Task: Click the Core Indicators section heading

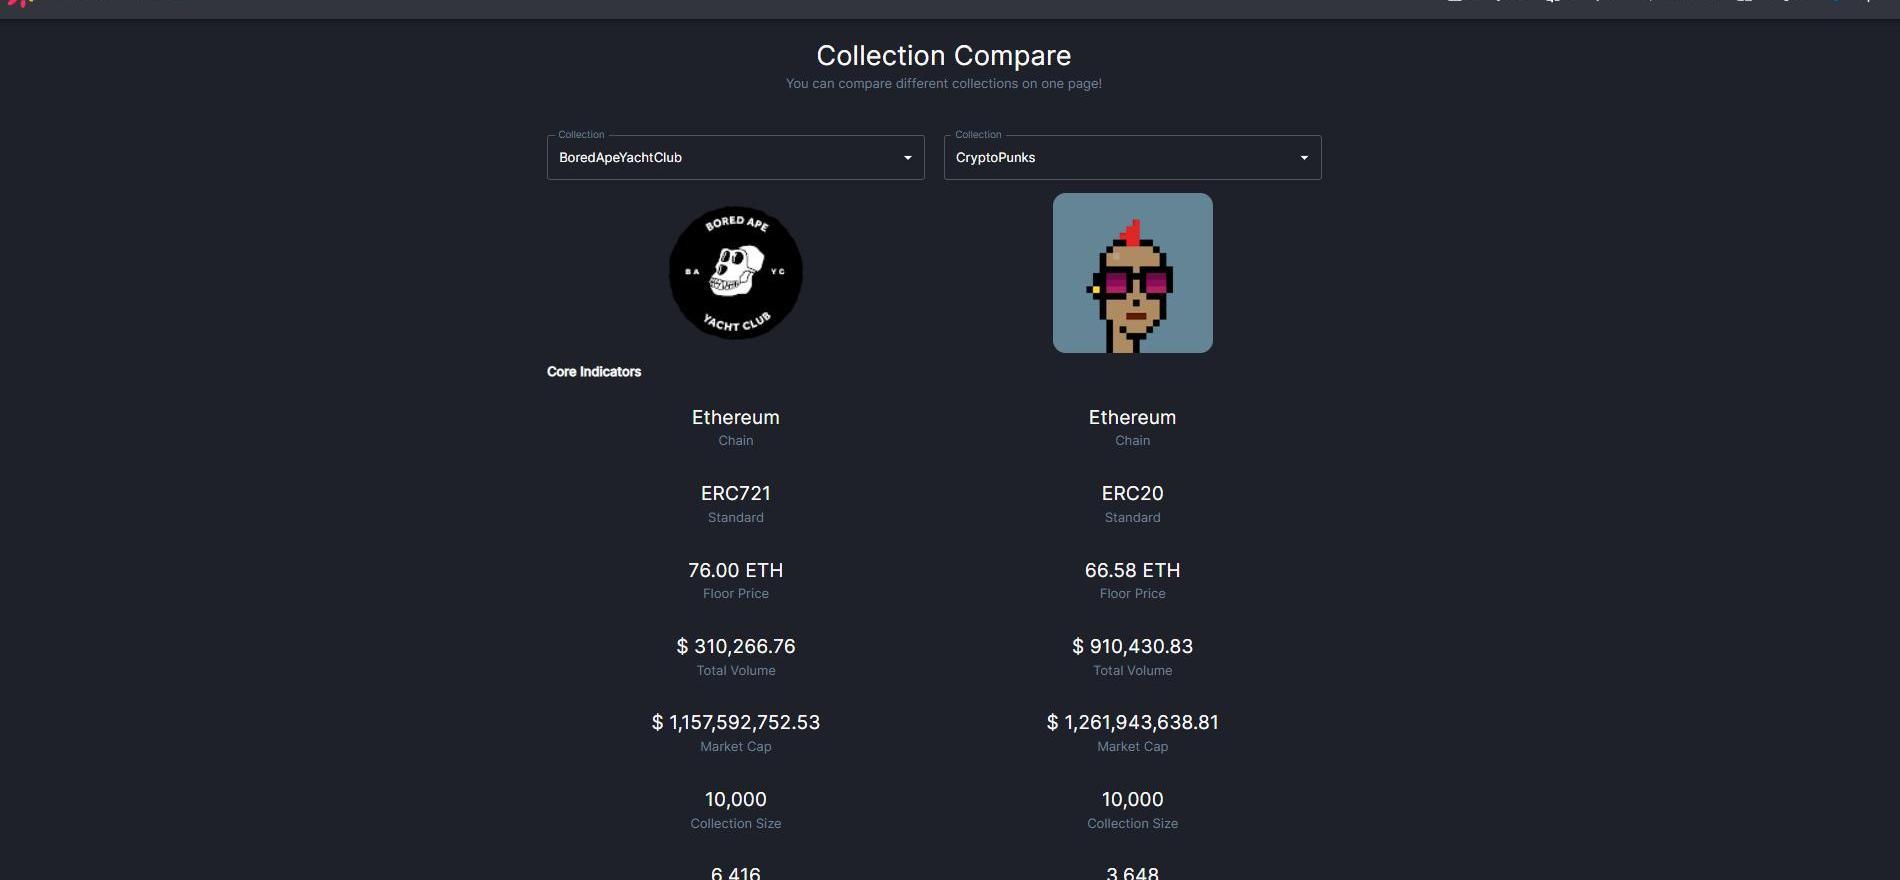Action: [594, 372]
